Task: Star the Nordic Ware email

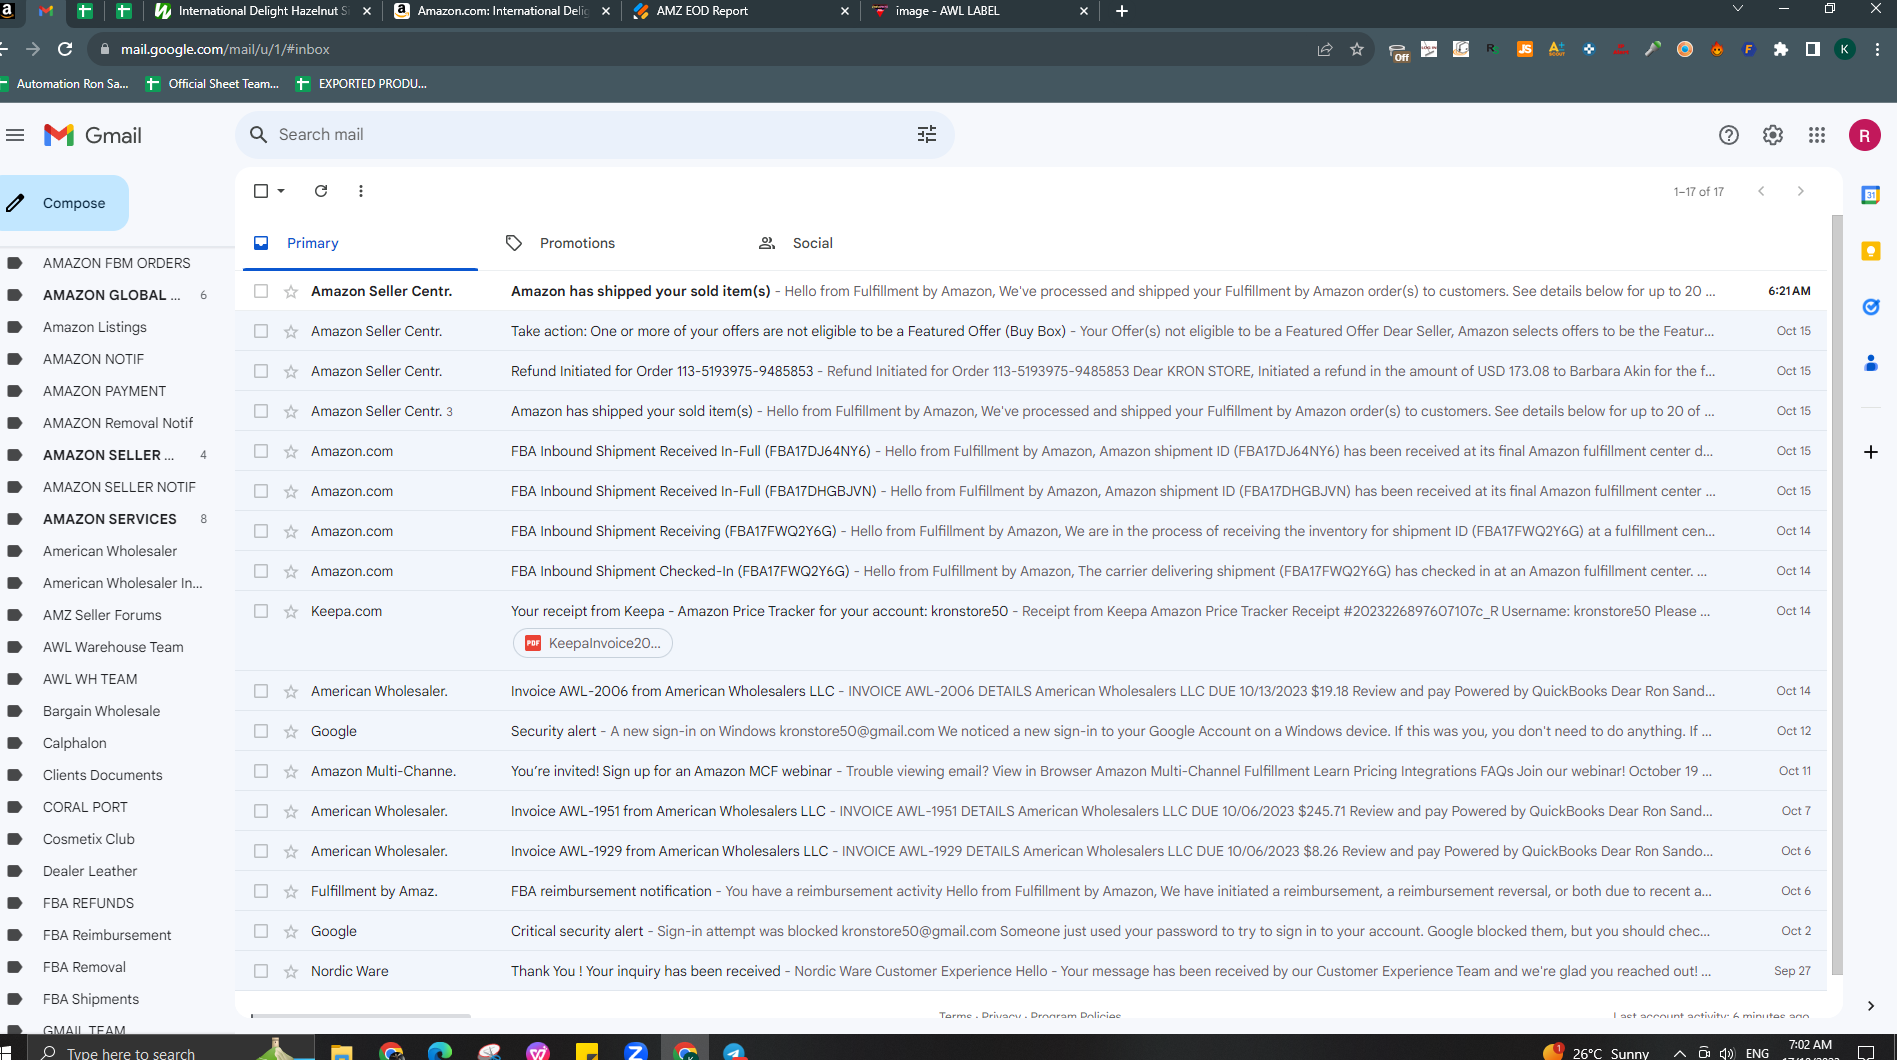Action: coord(291,971)
